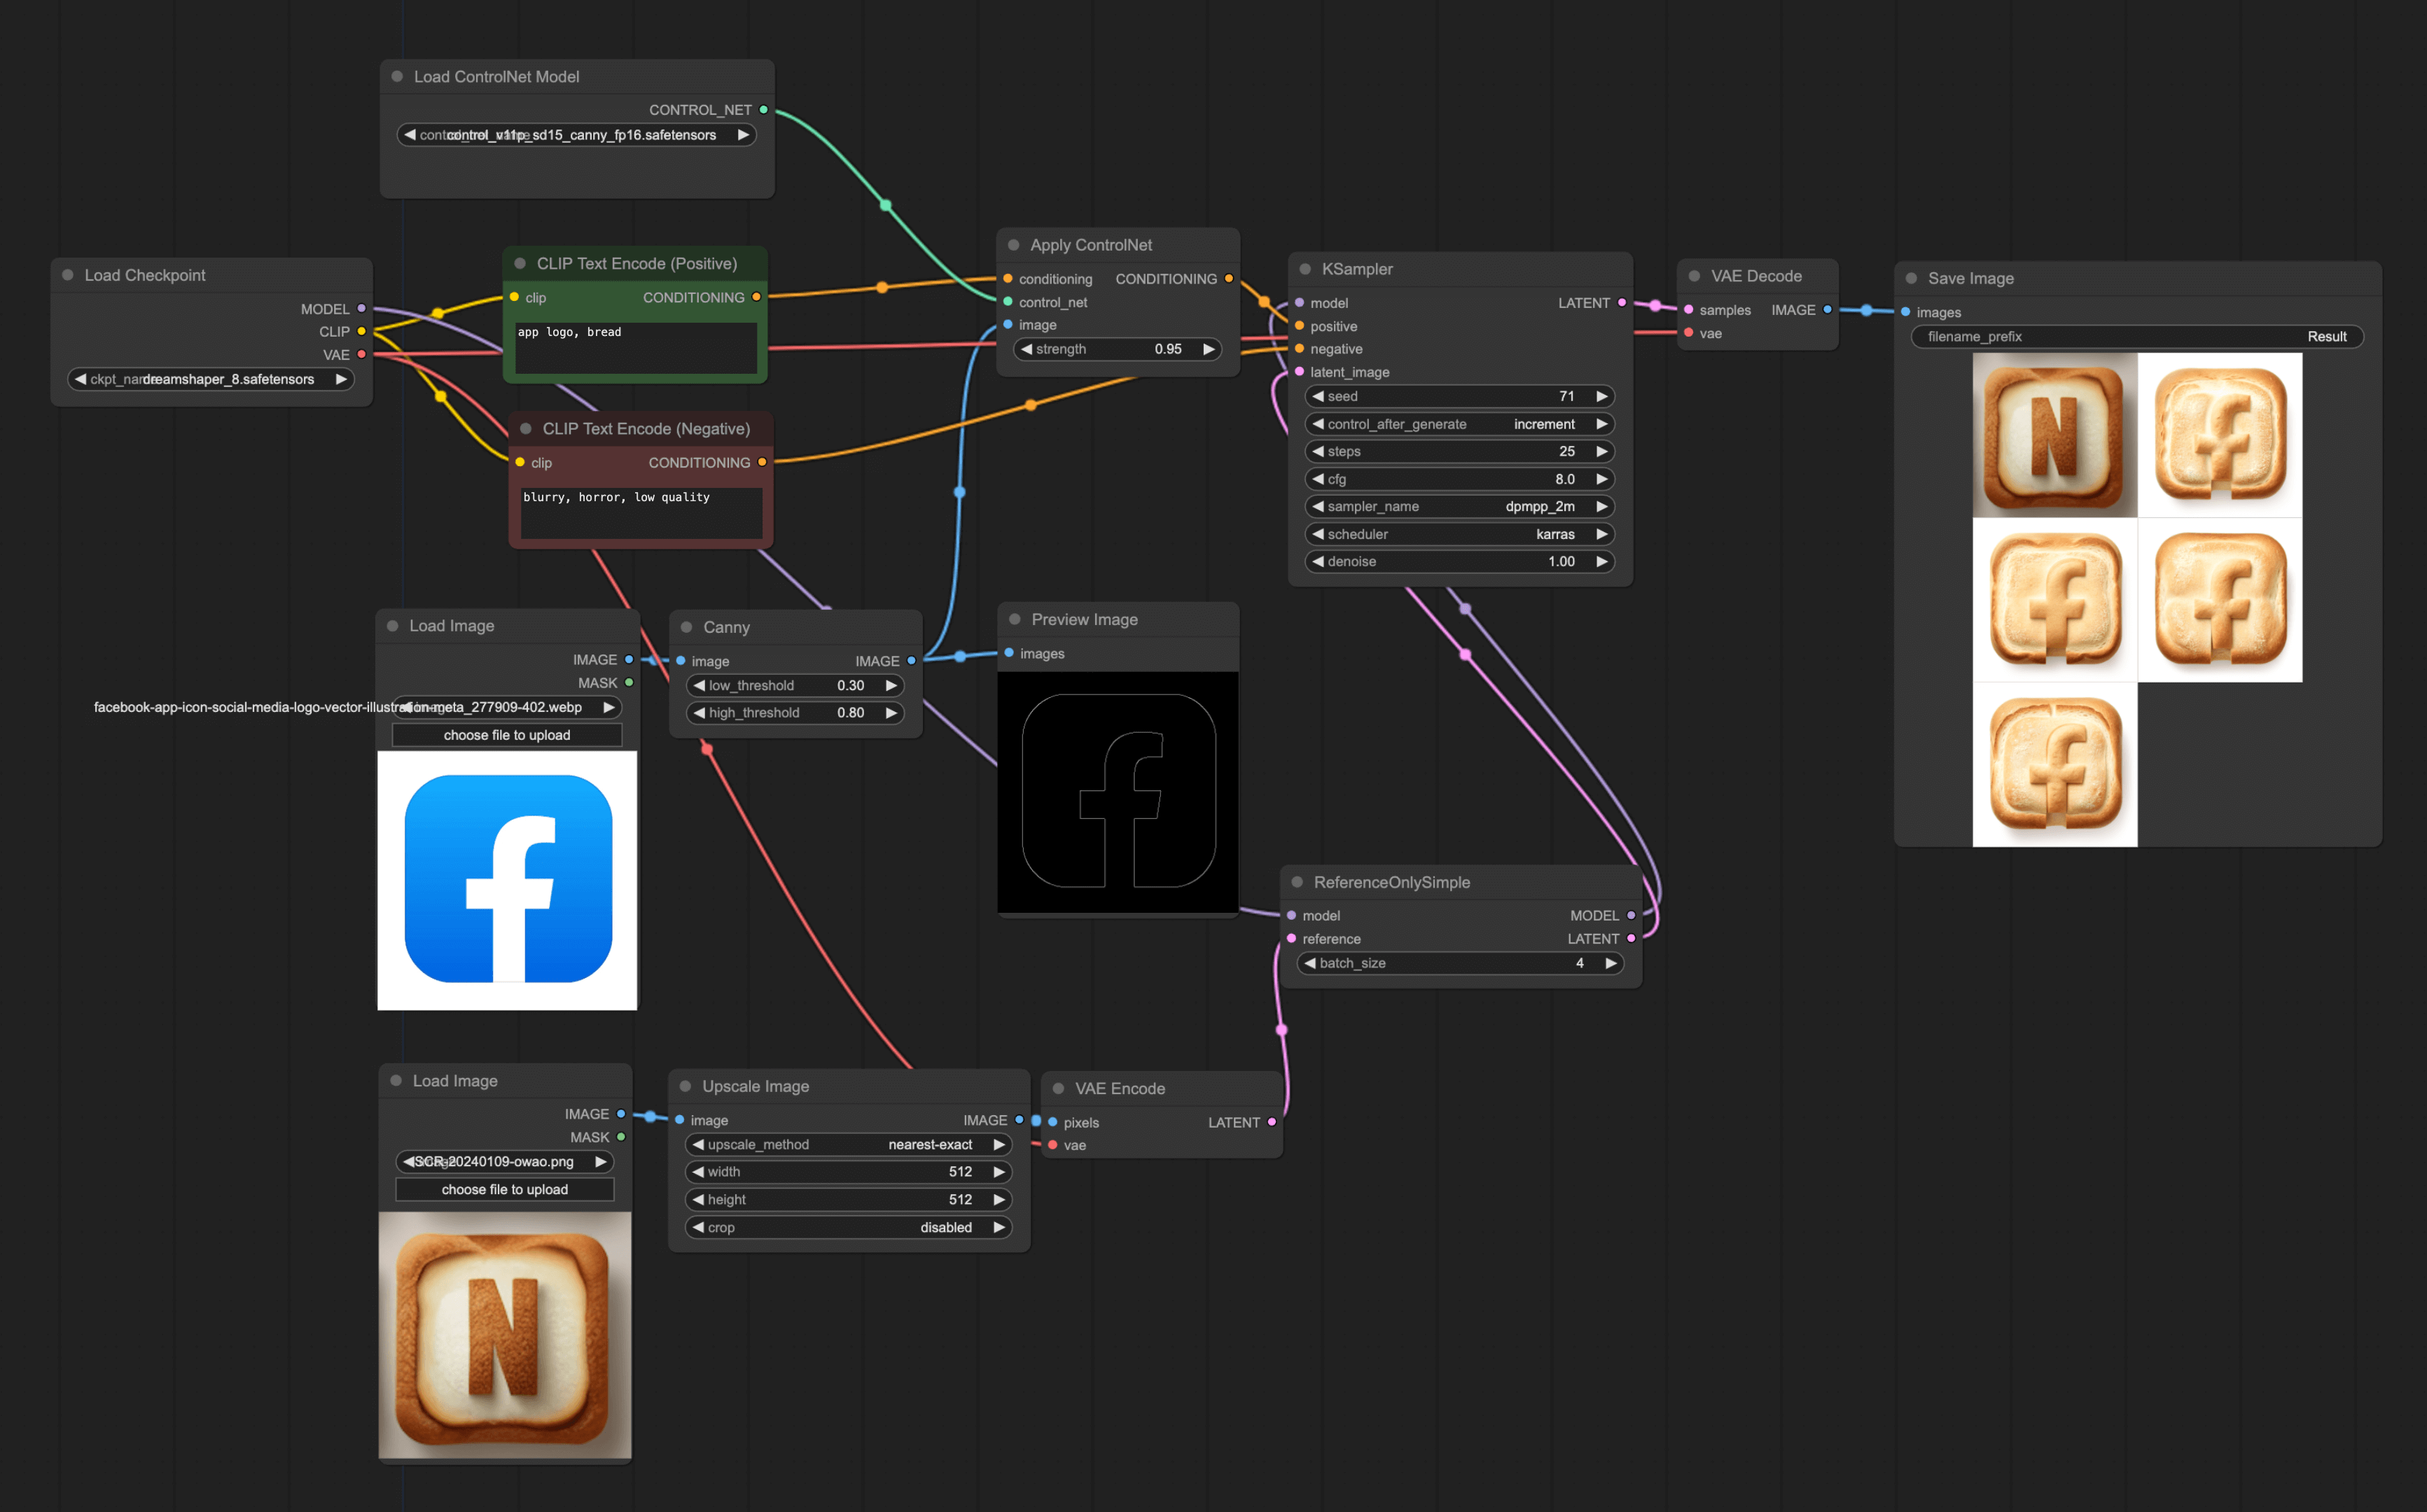Decrease the steps count with the left arrow
This screenshot has height=1512, width=2427.
coord(1318,451)
